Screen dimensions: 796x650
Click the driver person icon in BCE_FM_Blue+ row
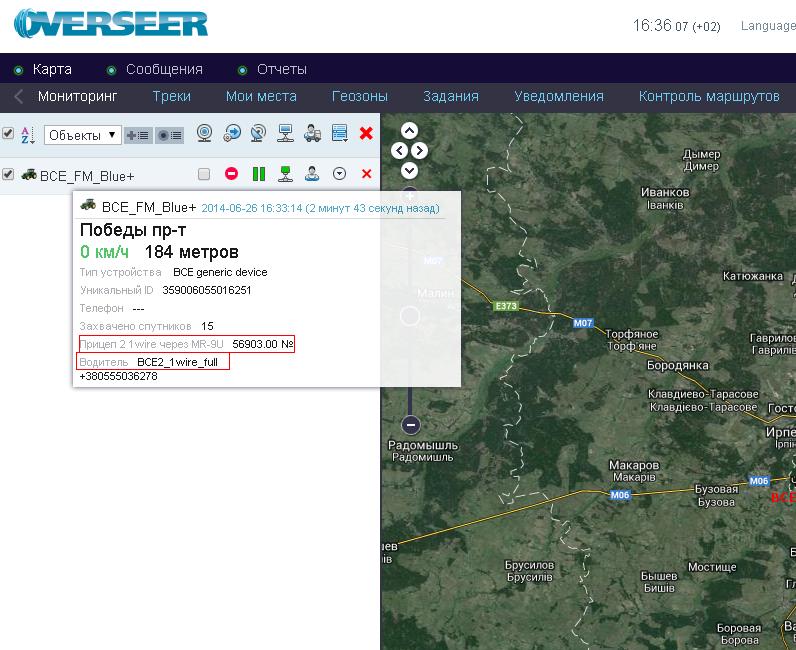pyautogui.click(x=312, y=174)
